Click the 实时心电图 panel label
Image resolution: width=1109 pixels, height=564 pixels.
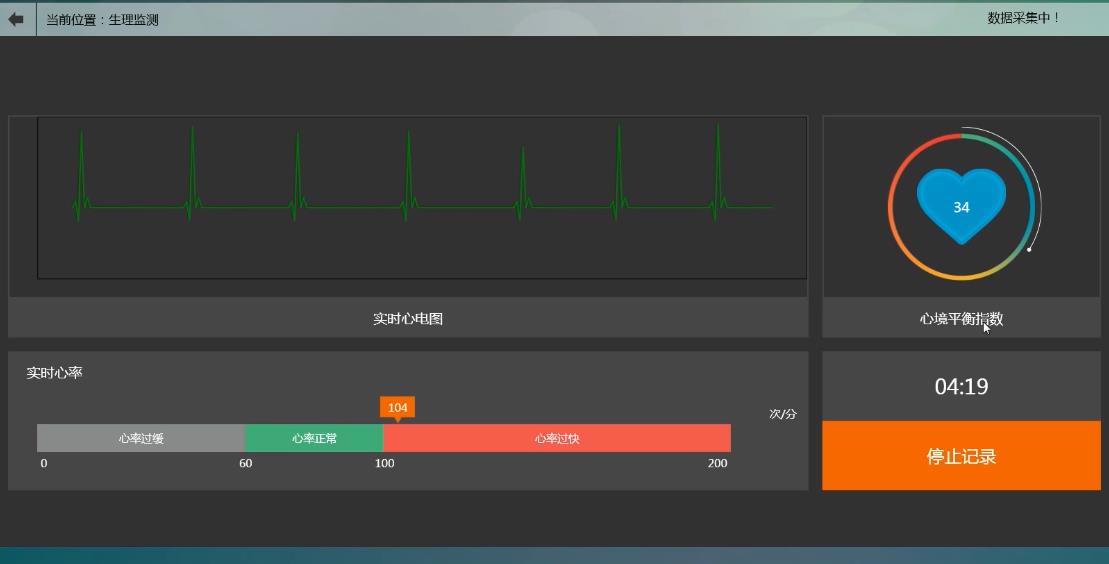click(x=408, y=319)
